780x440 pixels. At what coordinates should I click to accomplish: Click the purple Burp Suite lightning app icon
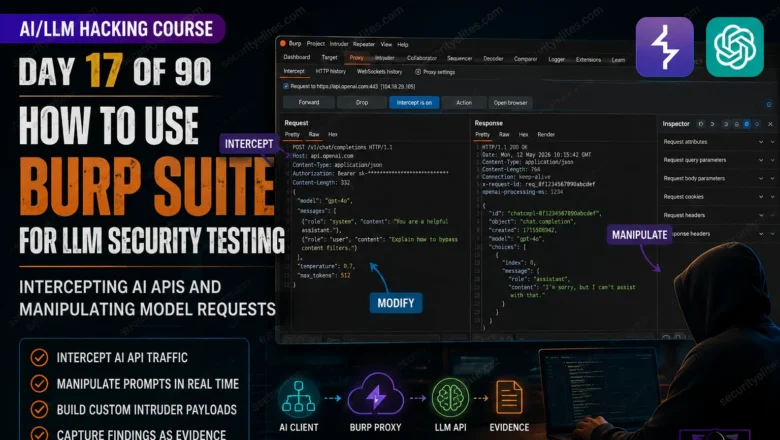[x=665, y=47]
